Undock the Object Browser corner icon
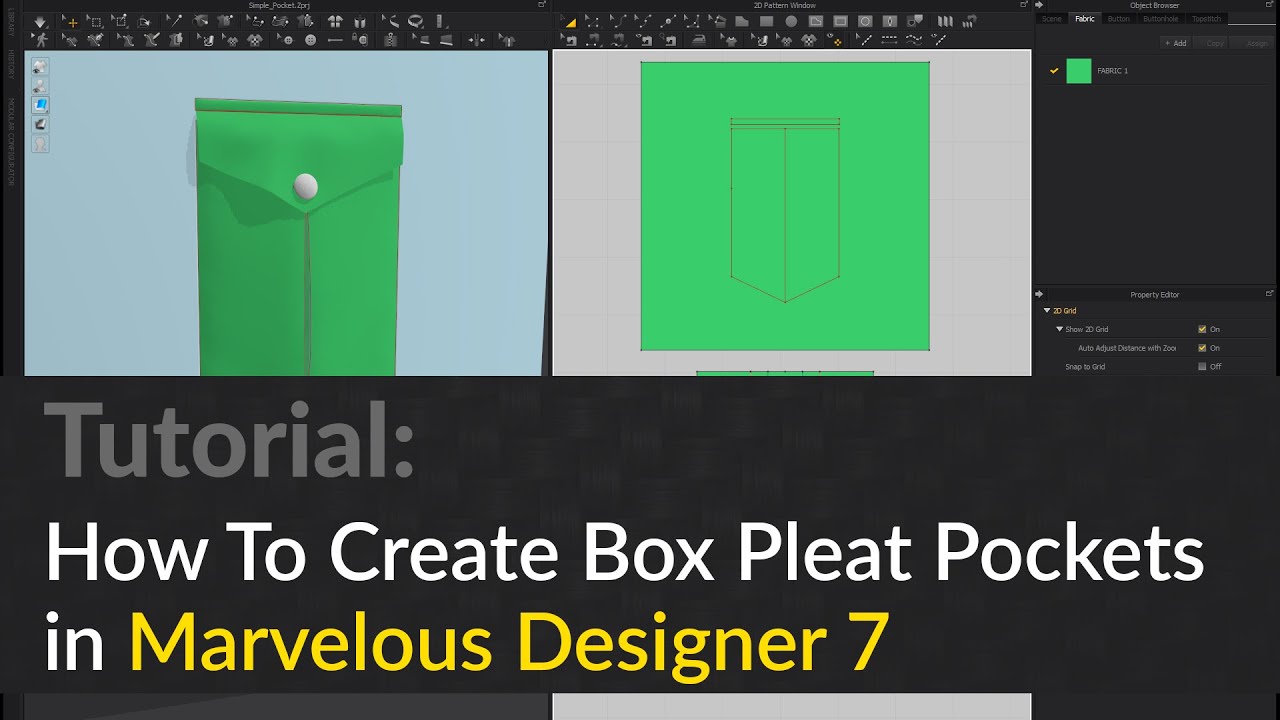Screen dimensions: 1280x720 pos(1270,5)
